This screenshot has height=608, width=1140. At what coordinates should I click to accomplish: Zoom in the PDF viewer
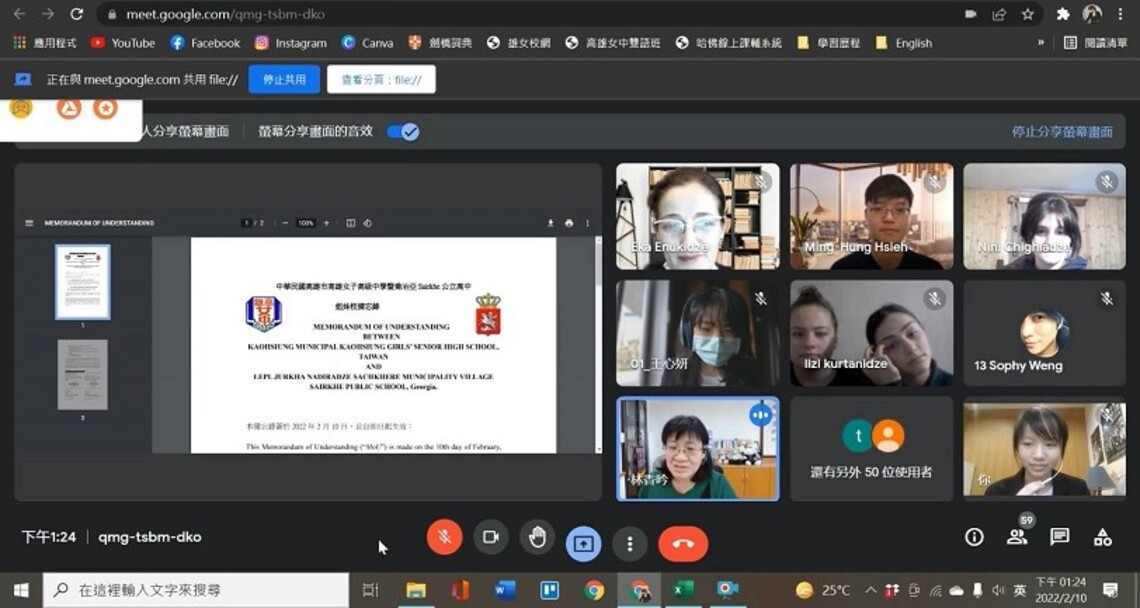click(326, 223)
